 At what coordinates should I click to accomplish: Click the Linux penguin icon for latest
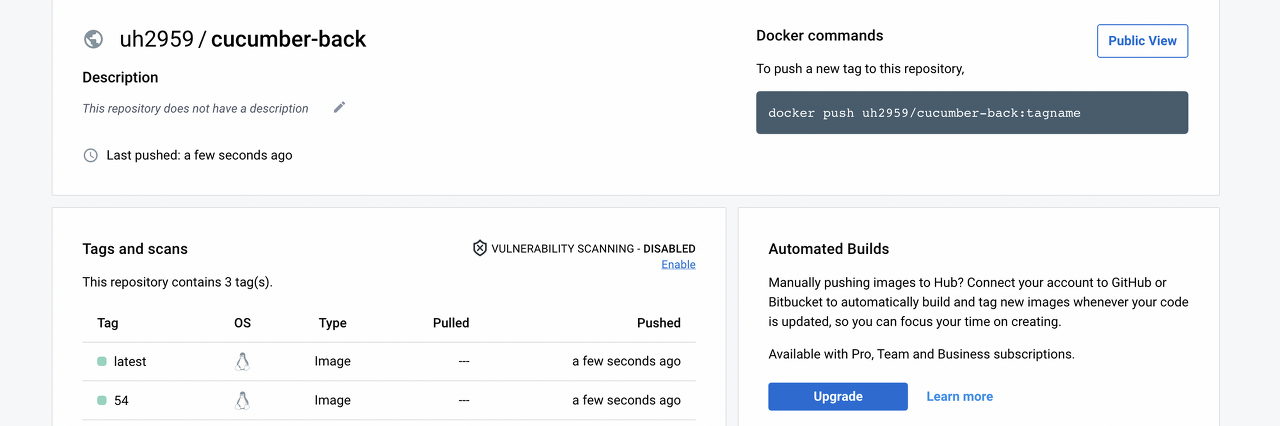tap(242, 361)
